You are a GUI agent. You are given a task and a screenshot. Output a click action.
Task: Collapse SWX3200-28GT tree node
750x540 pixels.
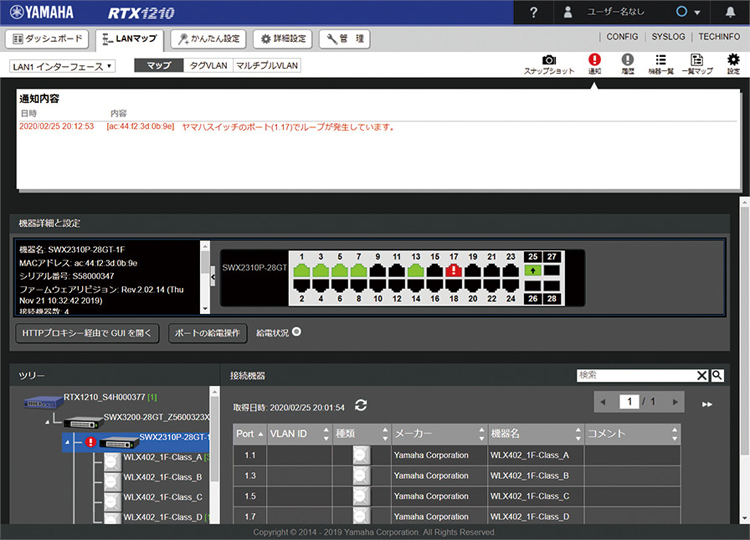pos(47,422)
